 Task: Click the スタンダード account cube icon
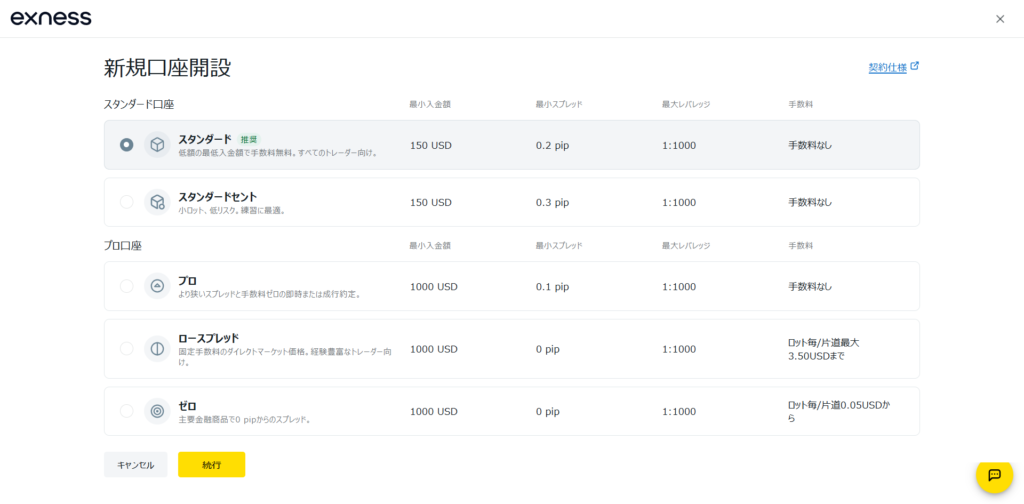tap(157, 145)
